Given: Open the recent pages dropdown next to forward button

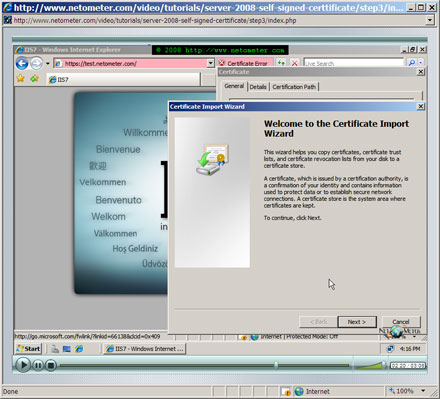Looking at the screenshot, I should click(x=48, y=63).
